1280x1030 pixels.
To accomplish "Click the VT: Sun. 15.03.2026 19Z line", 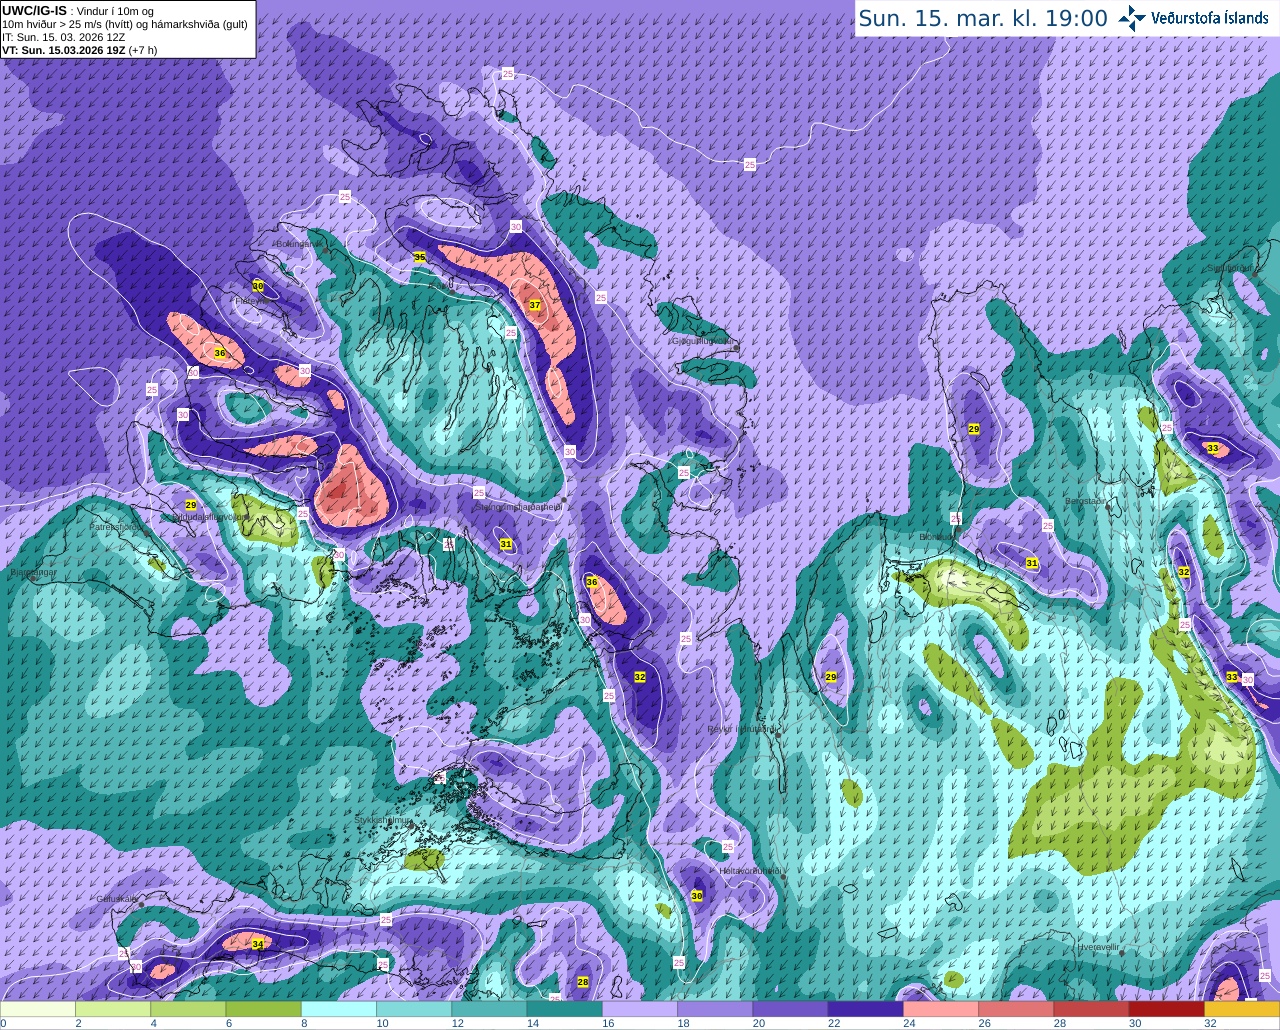I will [80, 50].
